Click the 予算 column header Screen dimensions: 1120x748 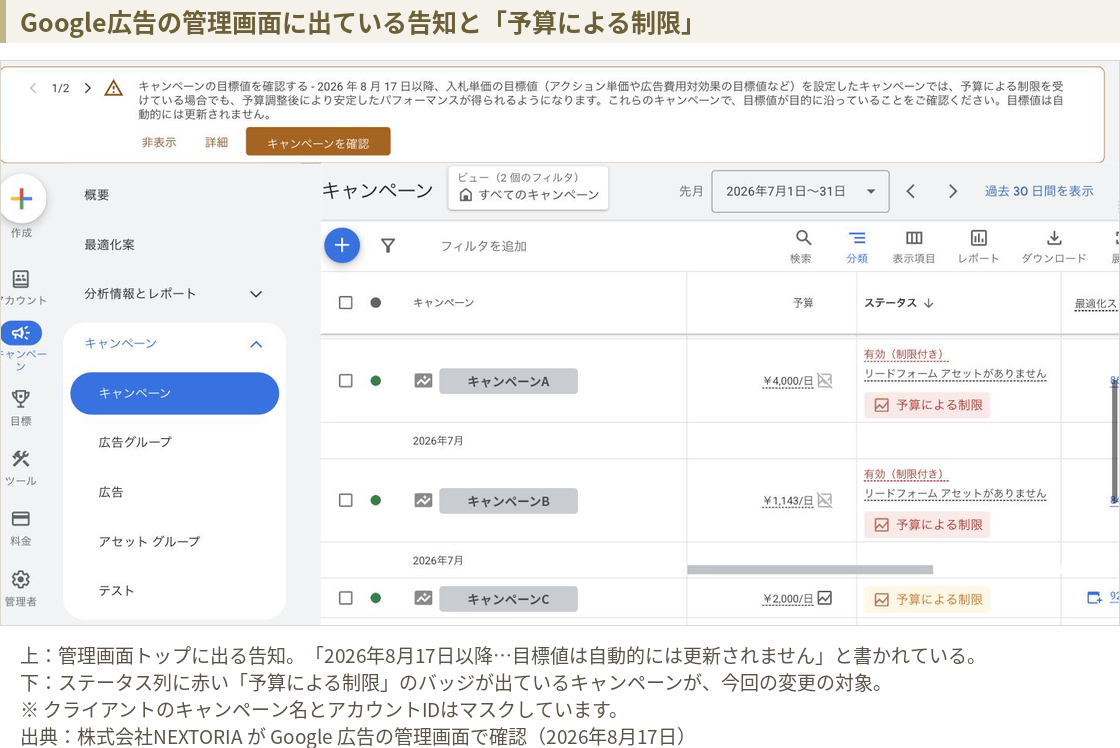803,303
